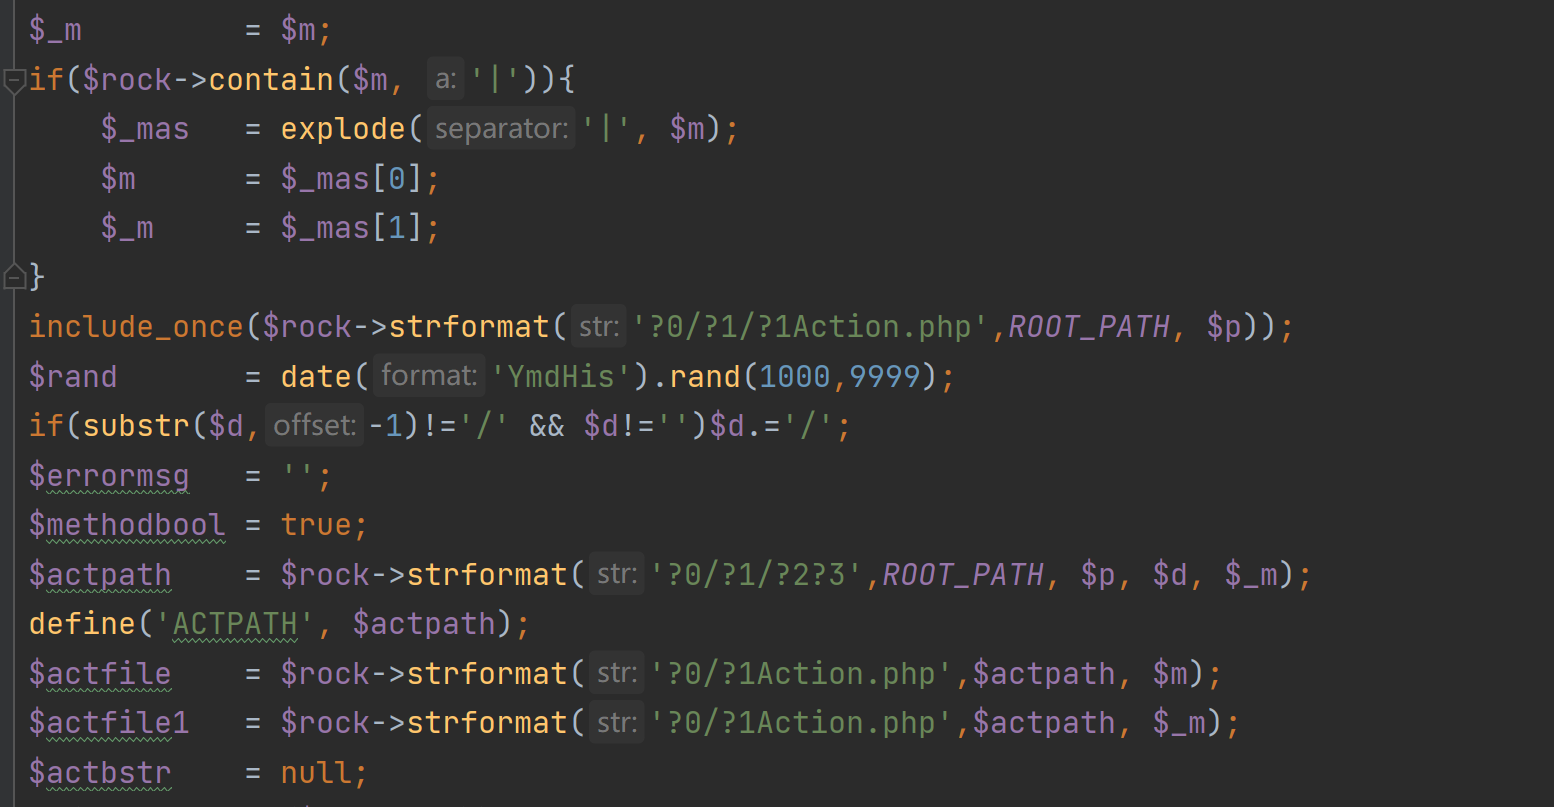Image resolution: width=1554 pixels, height=807 pixels.
Task: Click the rand function call
Action: click(705, 377)
